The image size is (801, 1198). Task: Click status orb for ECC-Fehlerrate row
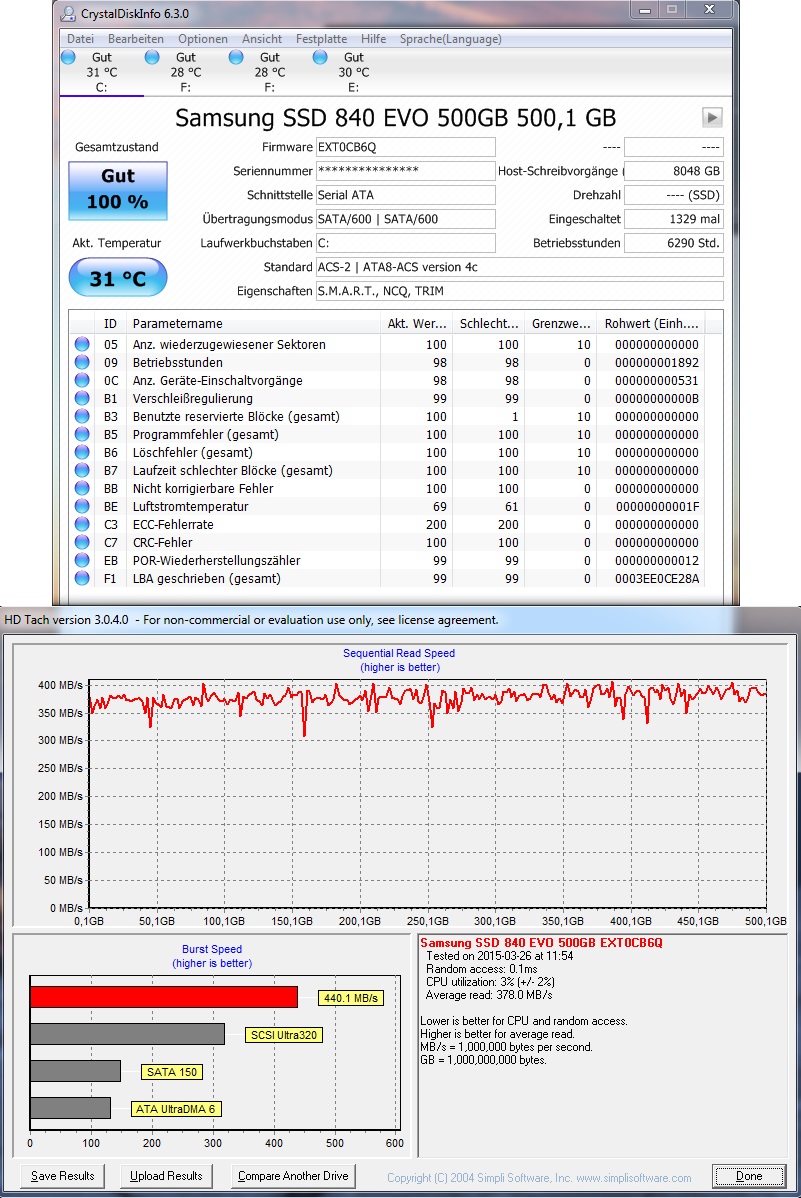tap(82, 524)
